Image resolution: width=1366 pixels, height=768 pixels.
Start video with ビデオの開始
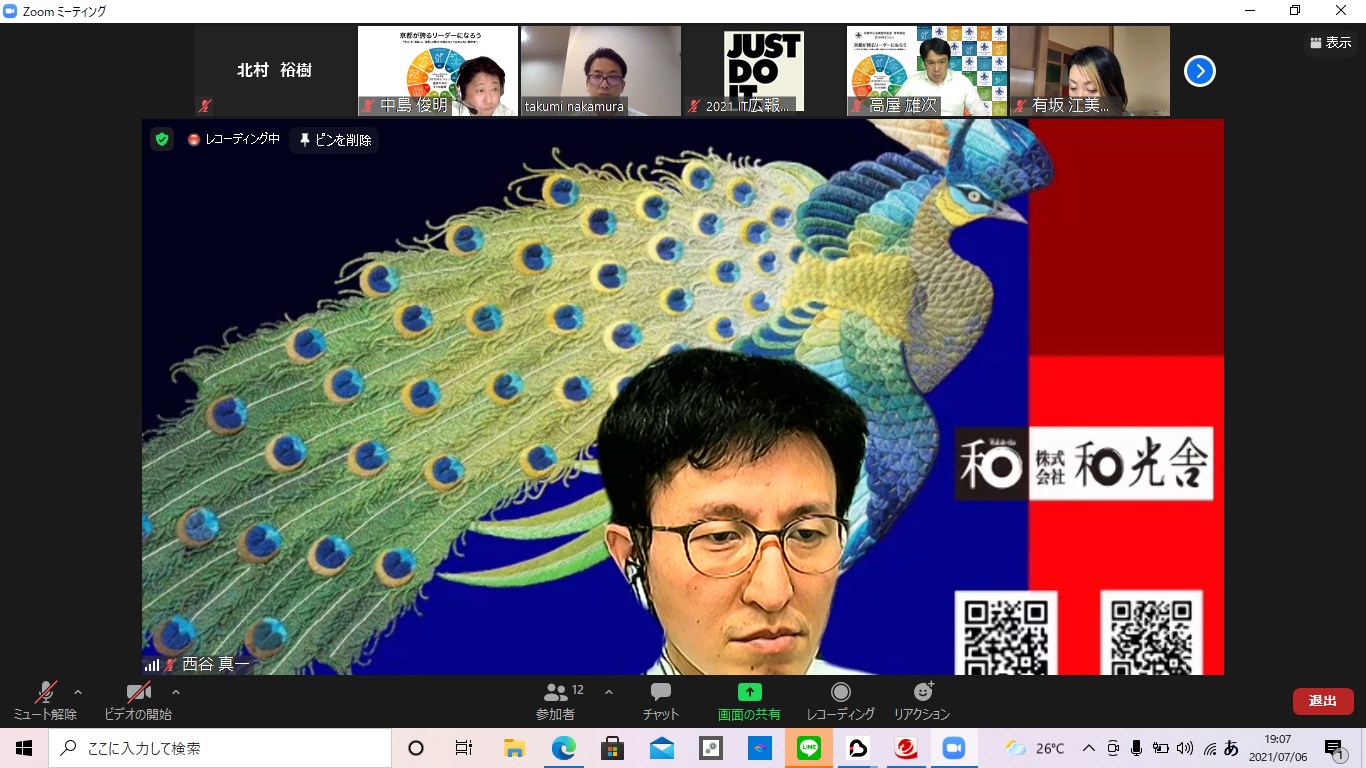138,701
